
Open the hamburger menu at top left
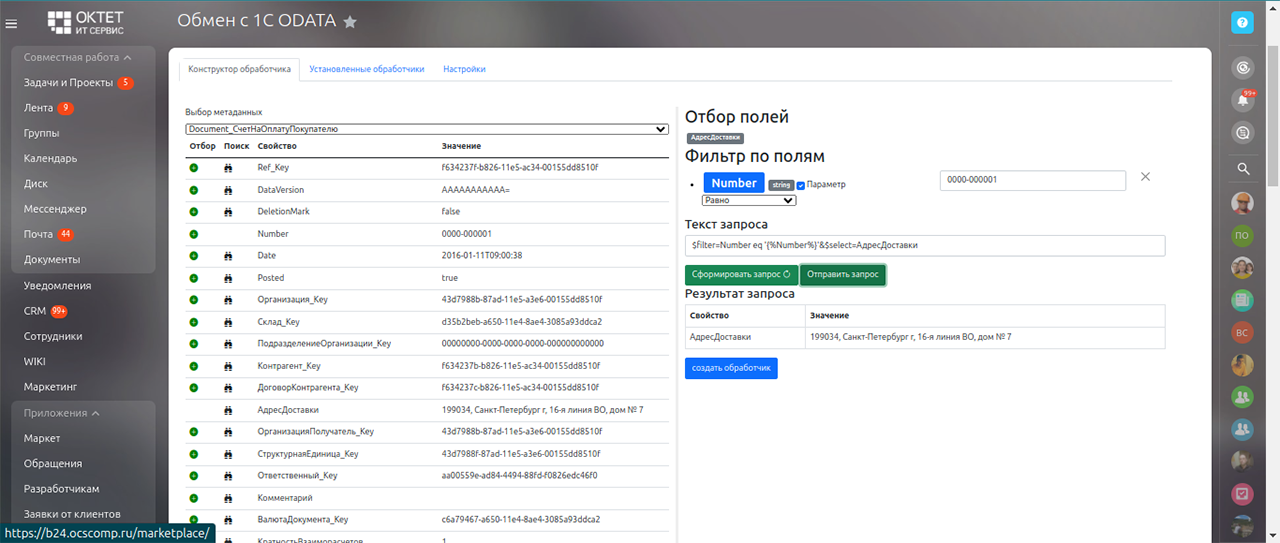click(12, 22)
